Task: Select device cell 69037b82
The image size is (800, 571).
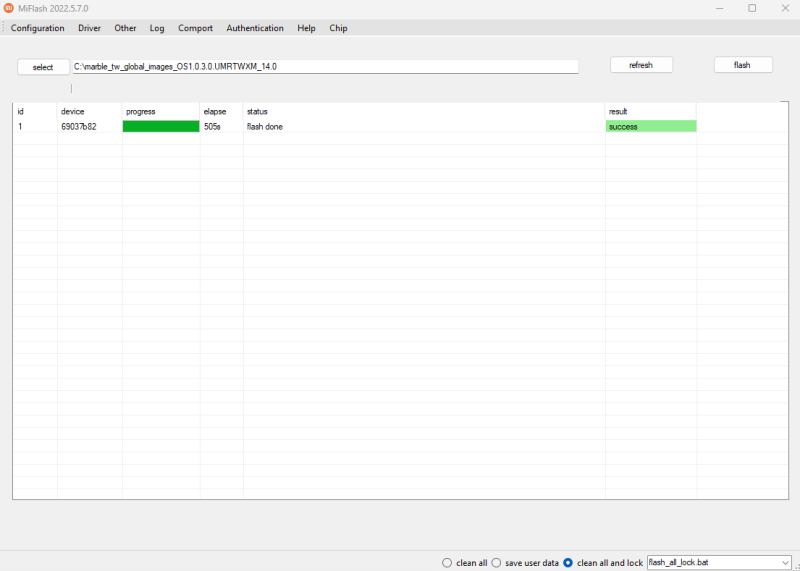Action: point(89,127)
